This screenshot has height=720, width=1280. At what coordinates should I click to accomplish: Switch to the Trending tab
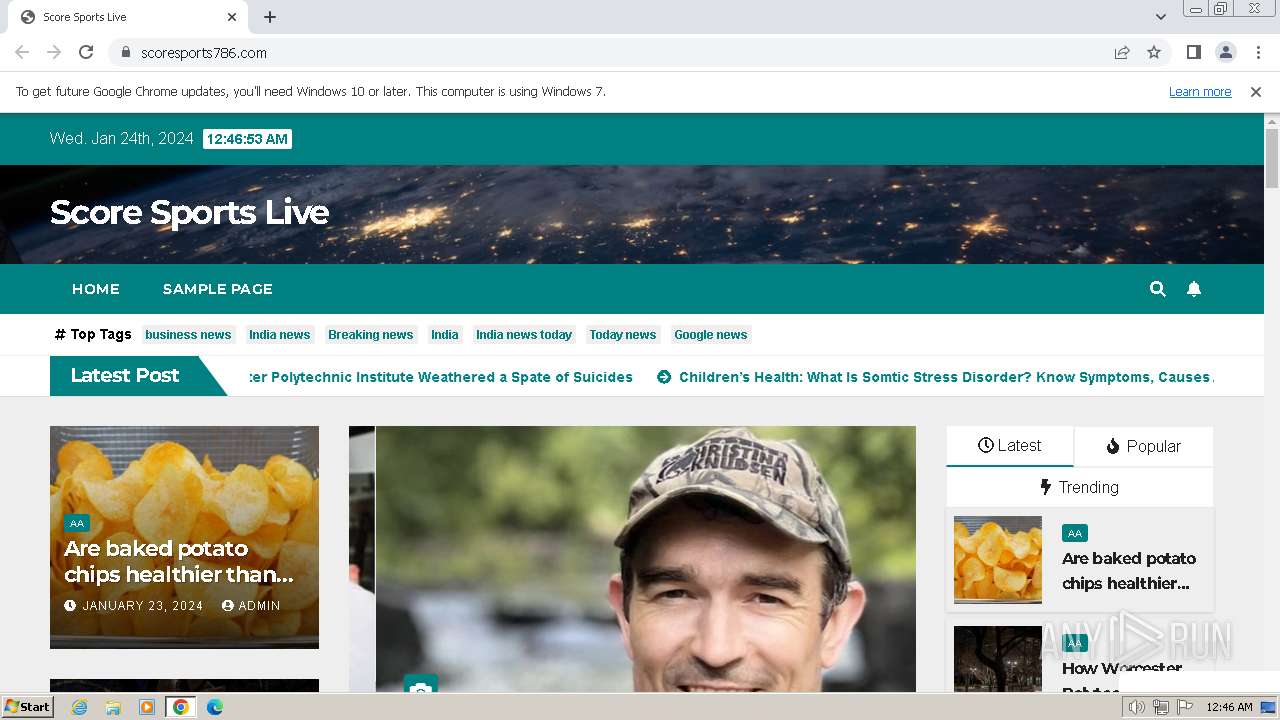click(x=1080, y=487)
